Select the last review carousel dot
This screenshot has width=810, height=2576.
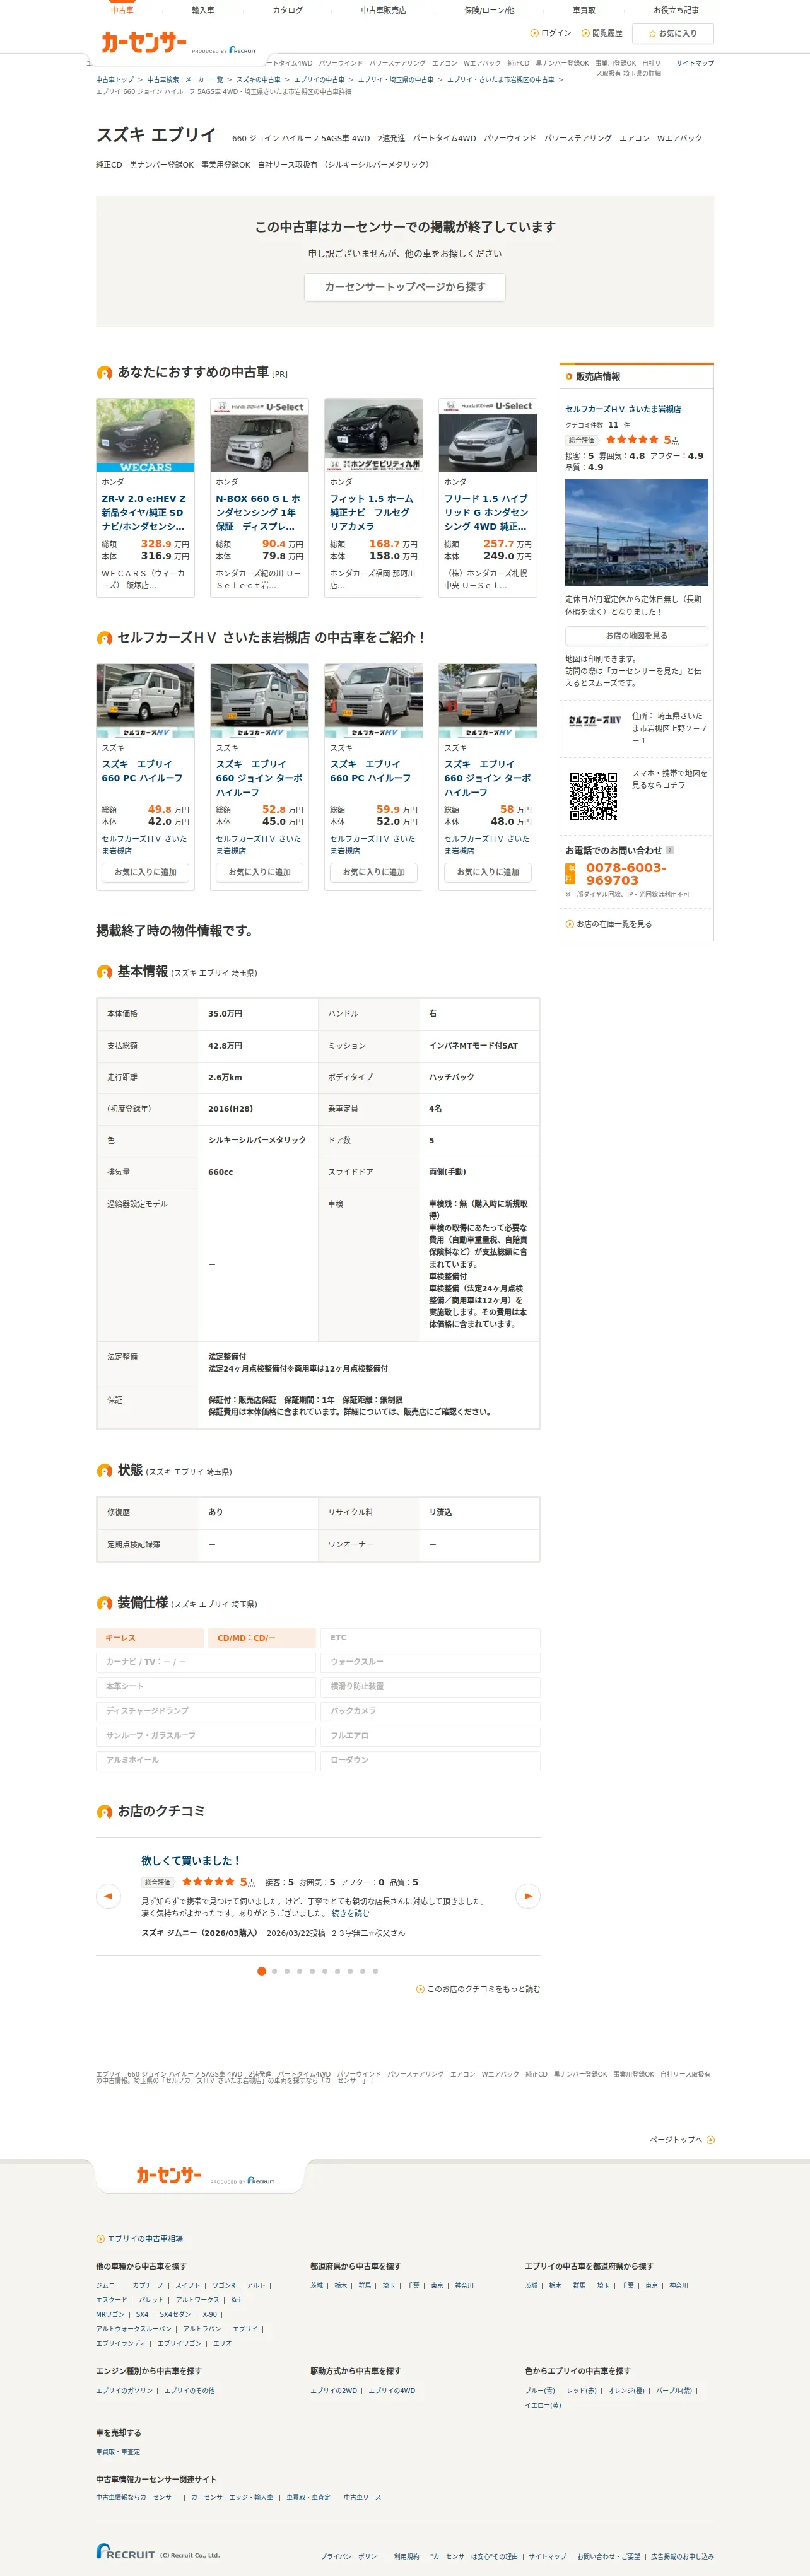pyautogui.click(x=375, y=1971)
